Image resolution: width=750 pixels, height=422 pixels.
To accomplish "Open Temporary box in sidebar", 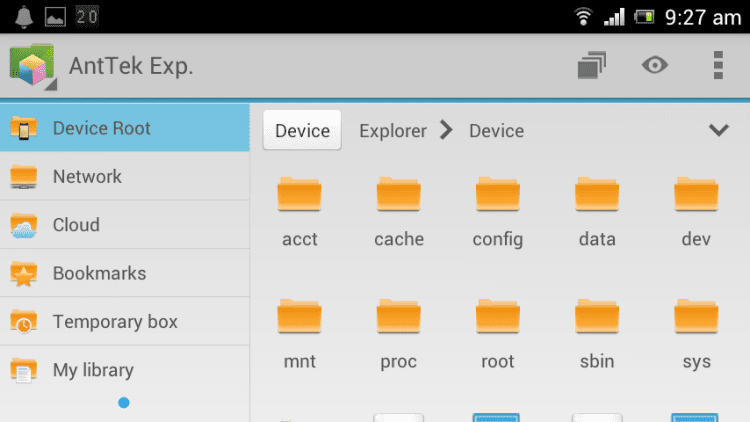I will (124, 322).
